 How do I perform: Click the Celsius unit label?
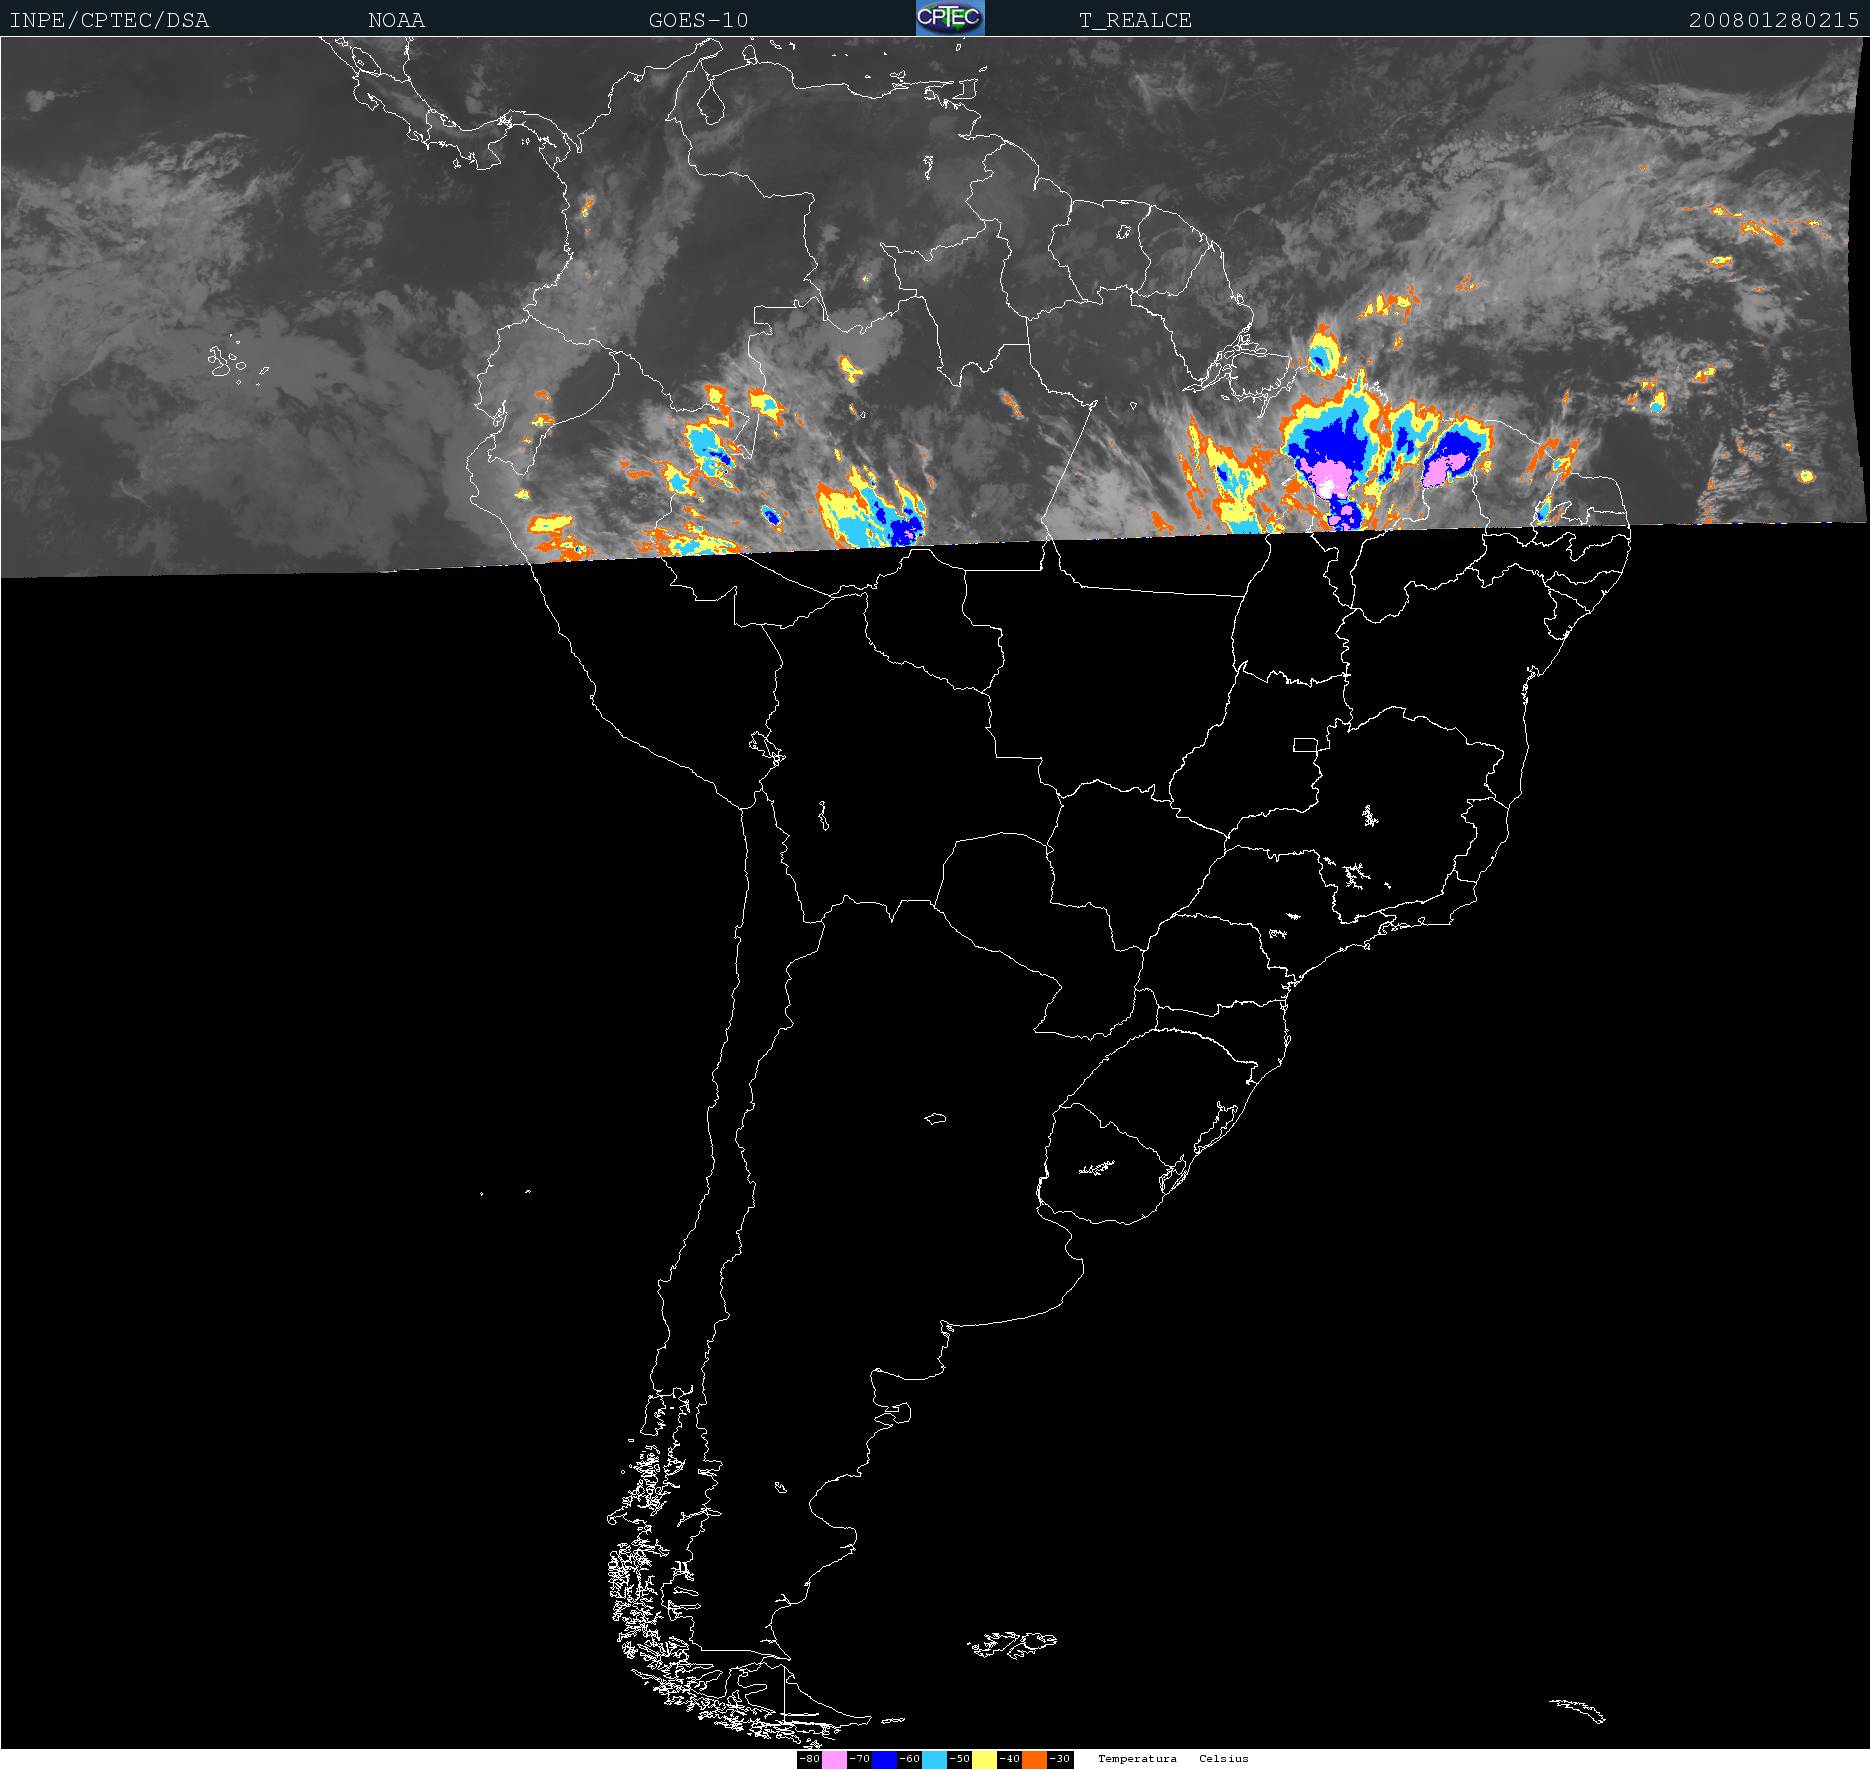1224,1758
